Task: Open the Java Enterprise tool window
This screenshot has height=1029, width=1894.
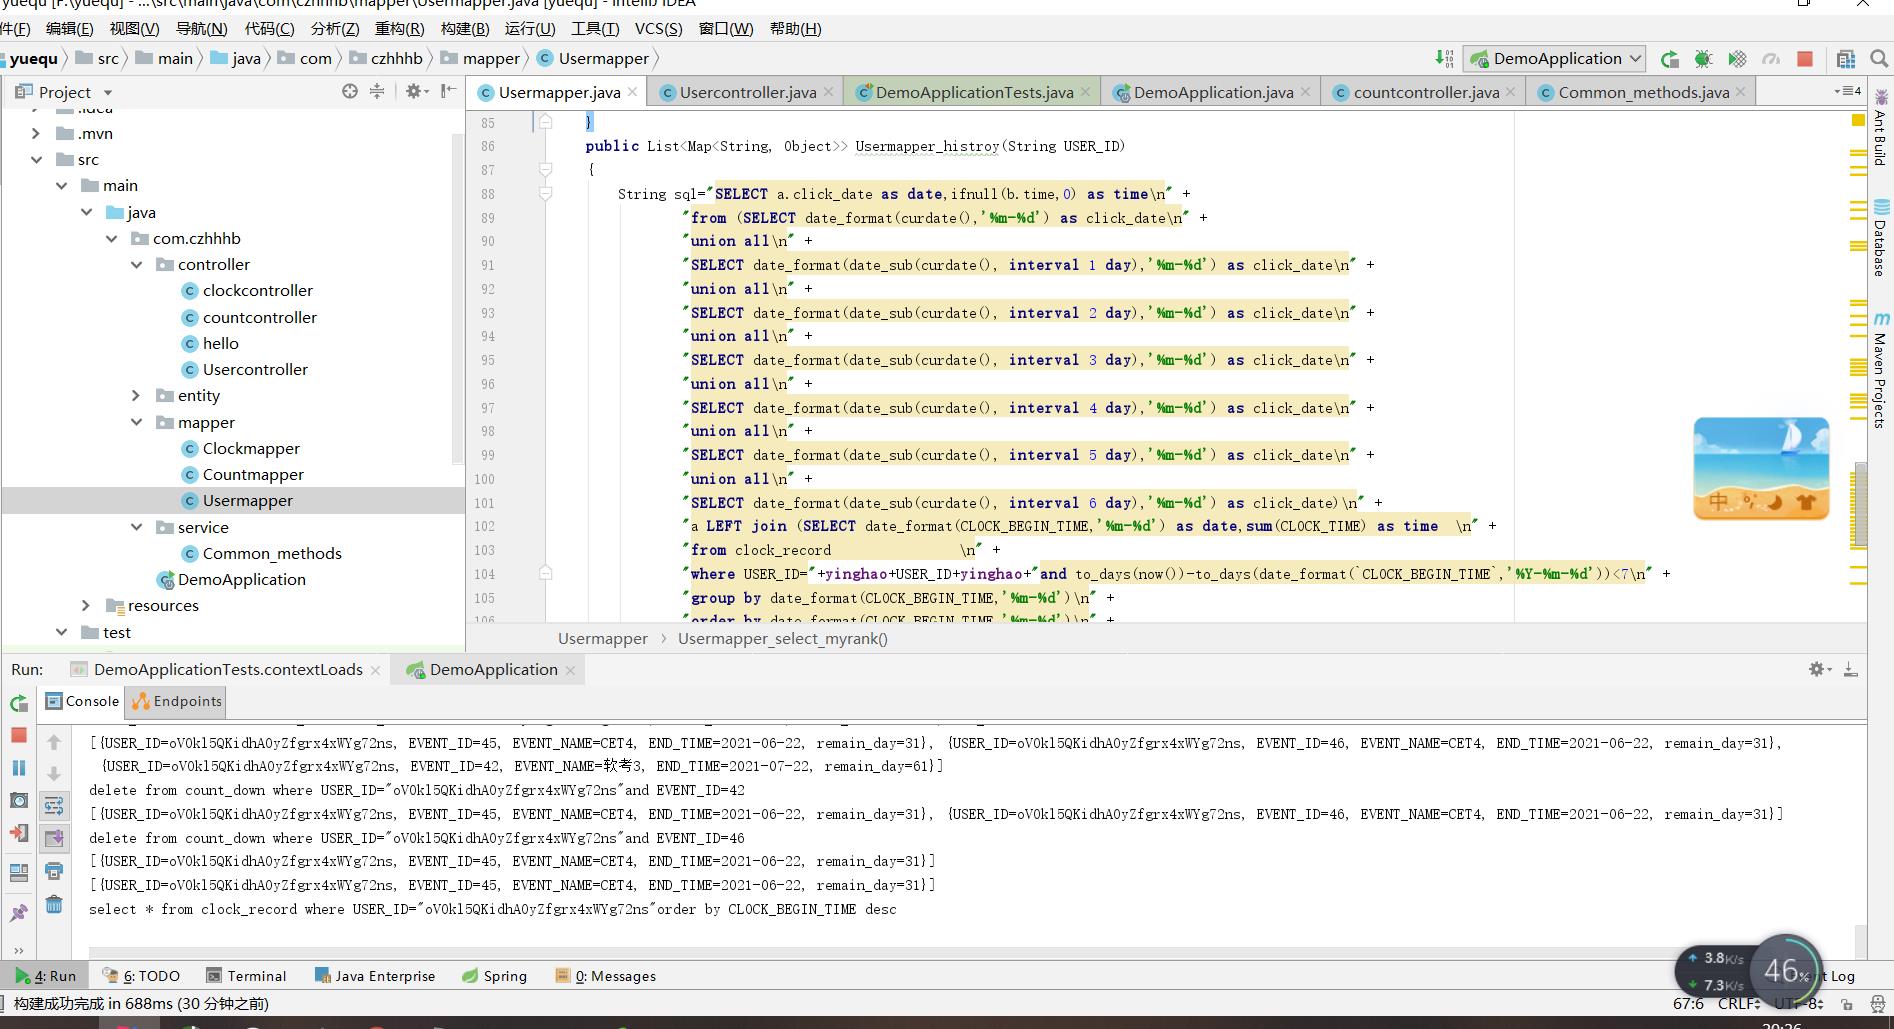Action: click(375, 976)
